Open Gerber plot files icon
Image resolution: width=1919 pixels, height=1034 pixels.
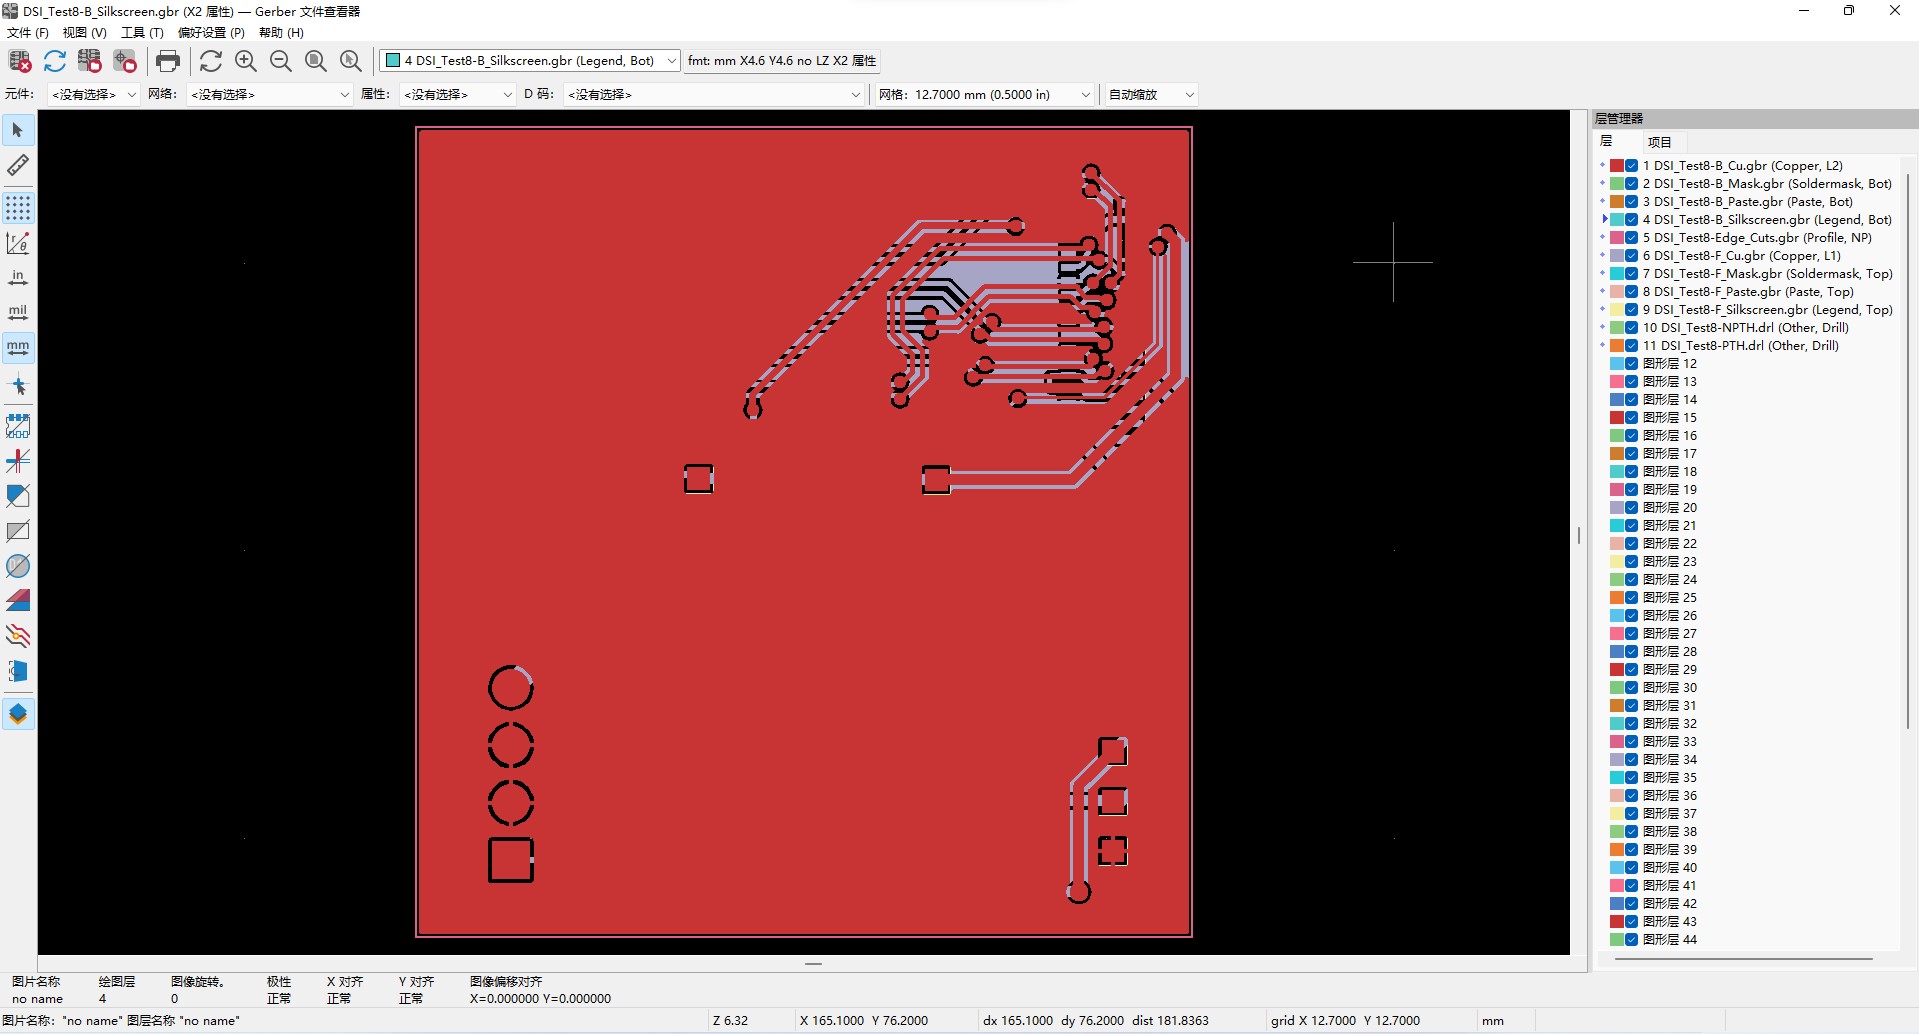pos(90,61)
